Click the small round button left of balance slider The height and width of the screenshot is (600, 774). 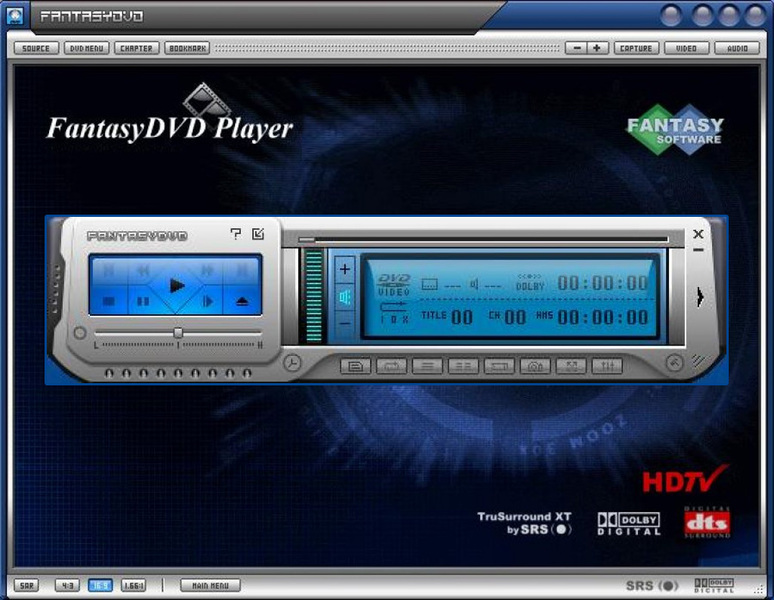point(79,333)
